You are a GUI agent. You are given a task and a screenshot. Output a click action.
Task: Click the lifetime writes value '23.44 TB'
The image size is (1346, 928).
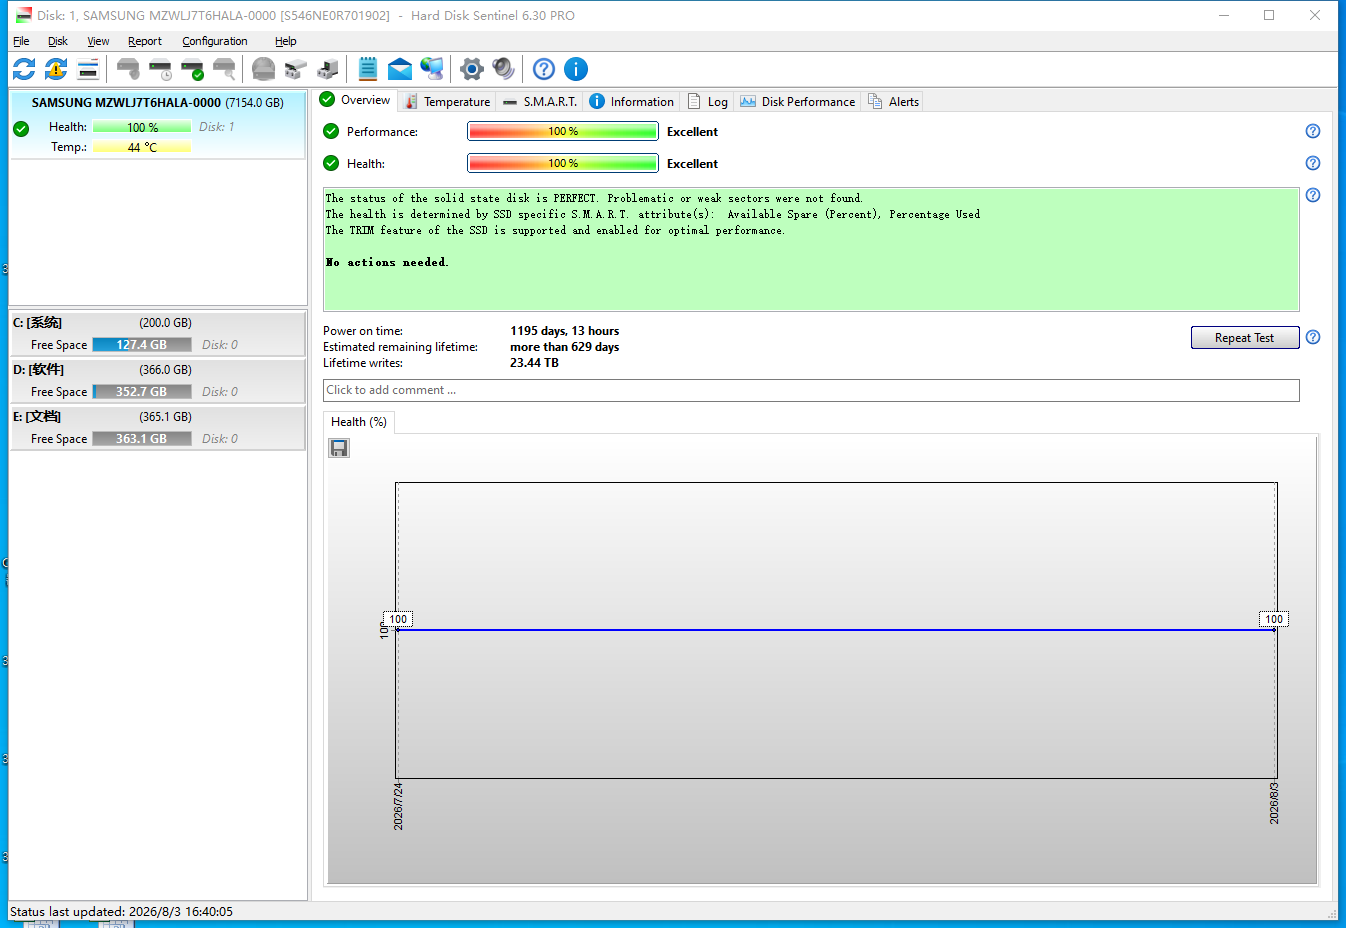[x=535, y=363]
